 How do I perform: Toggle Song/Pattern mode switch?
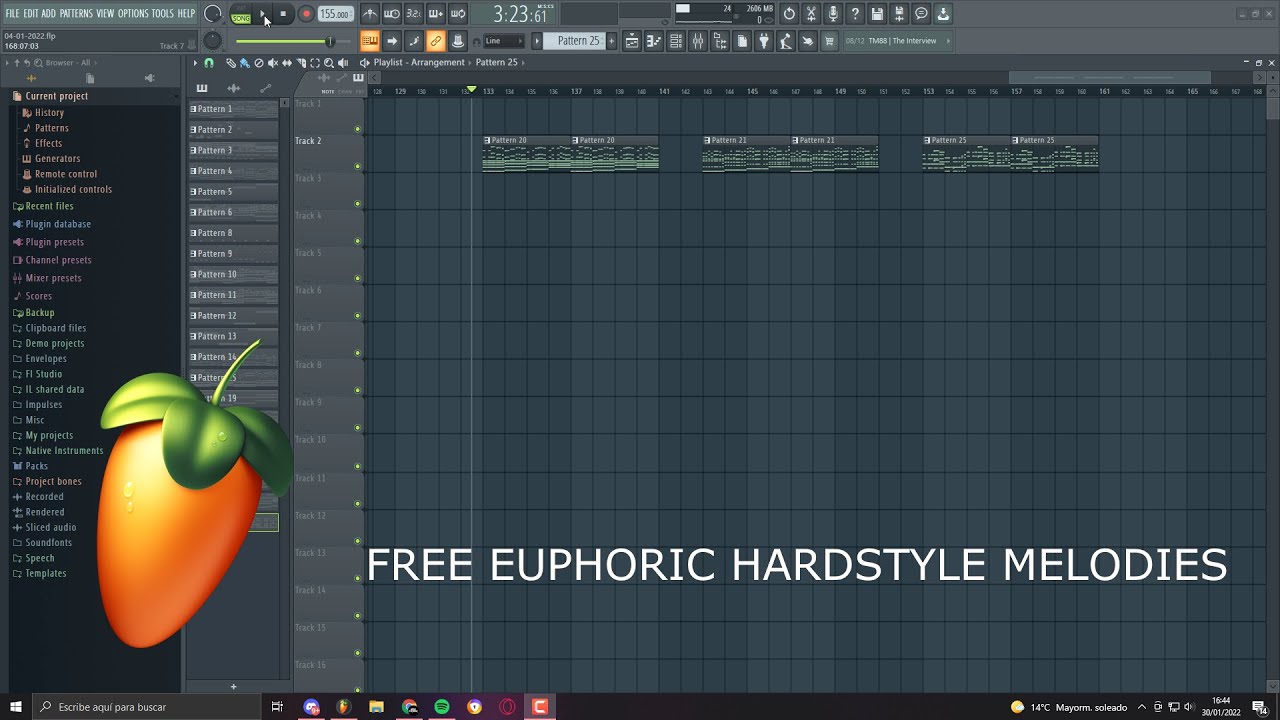241,14
